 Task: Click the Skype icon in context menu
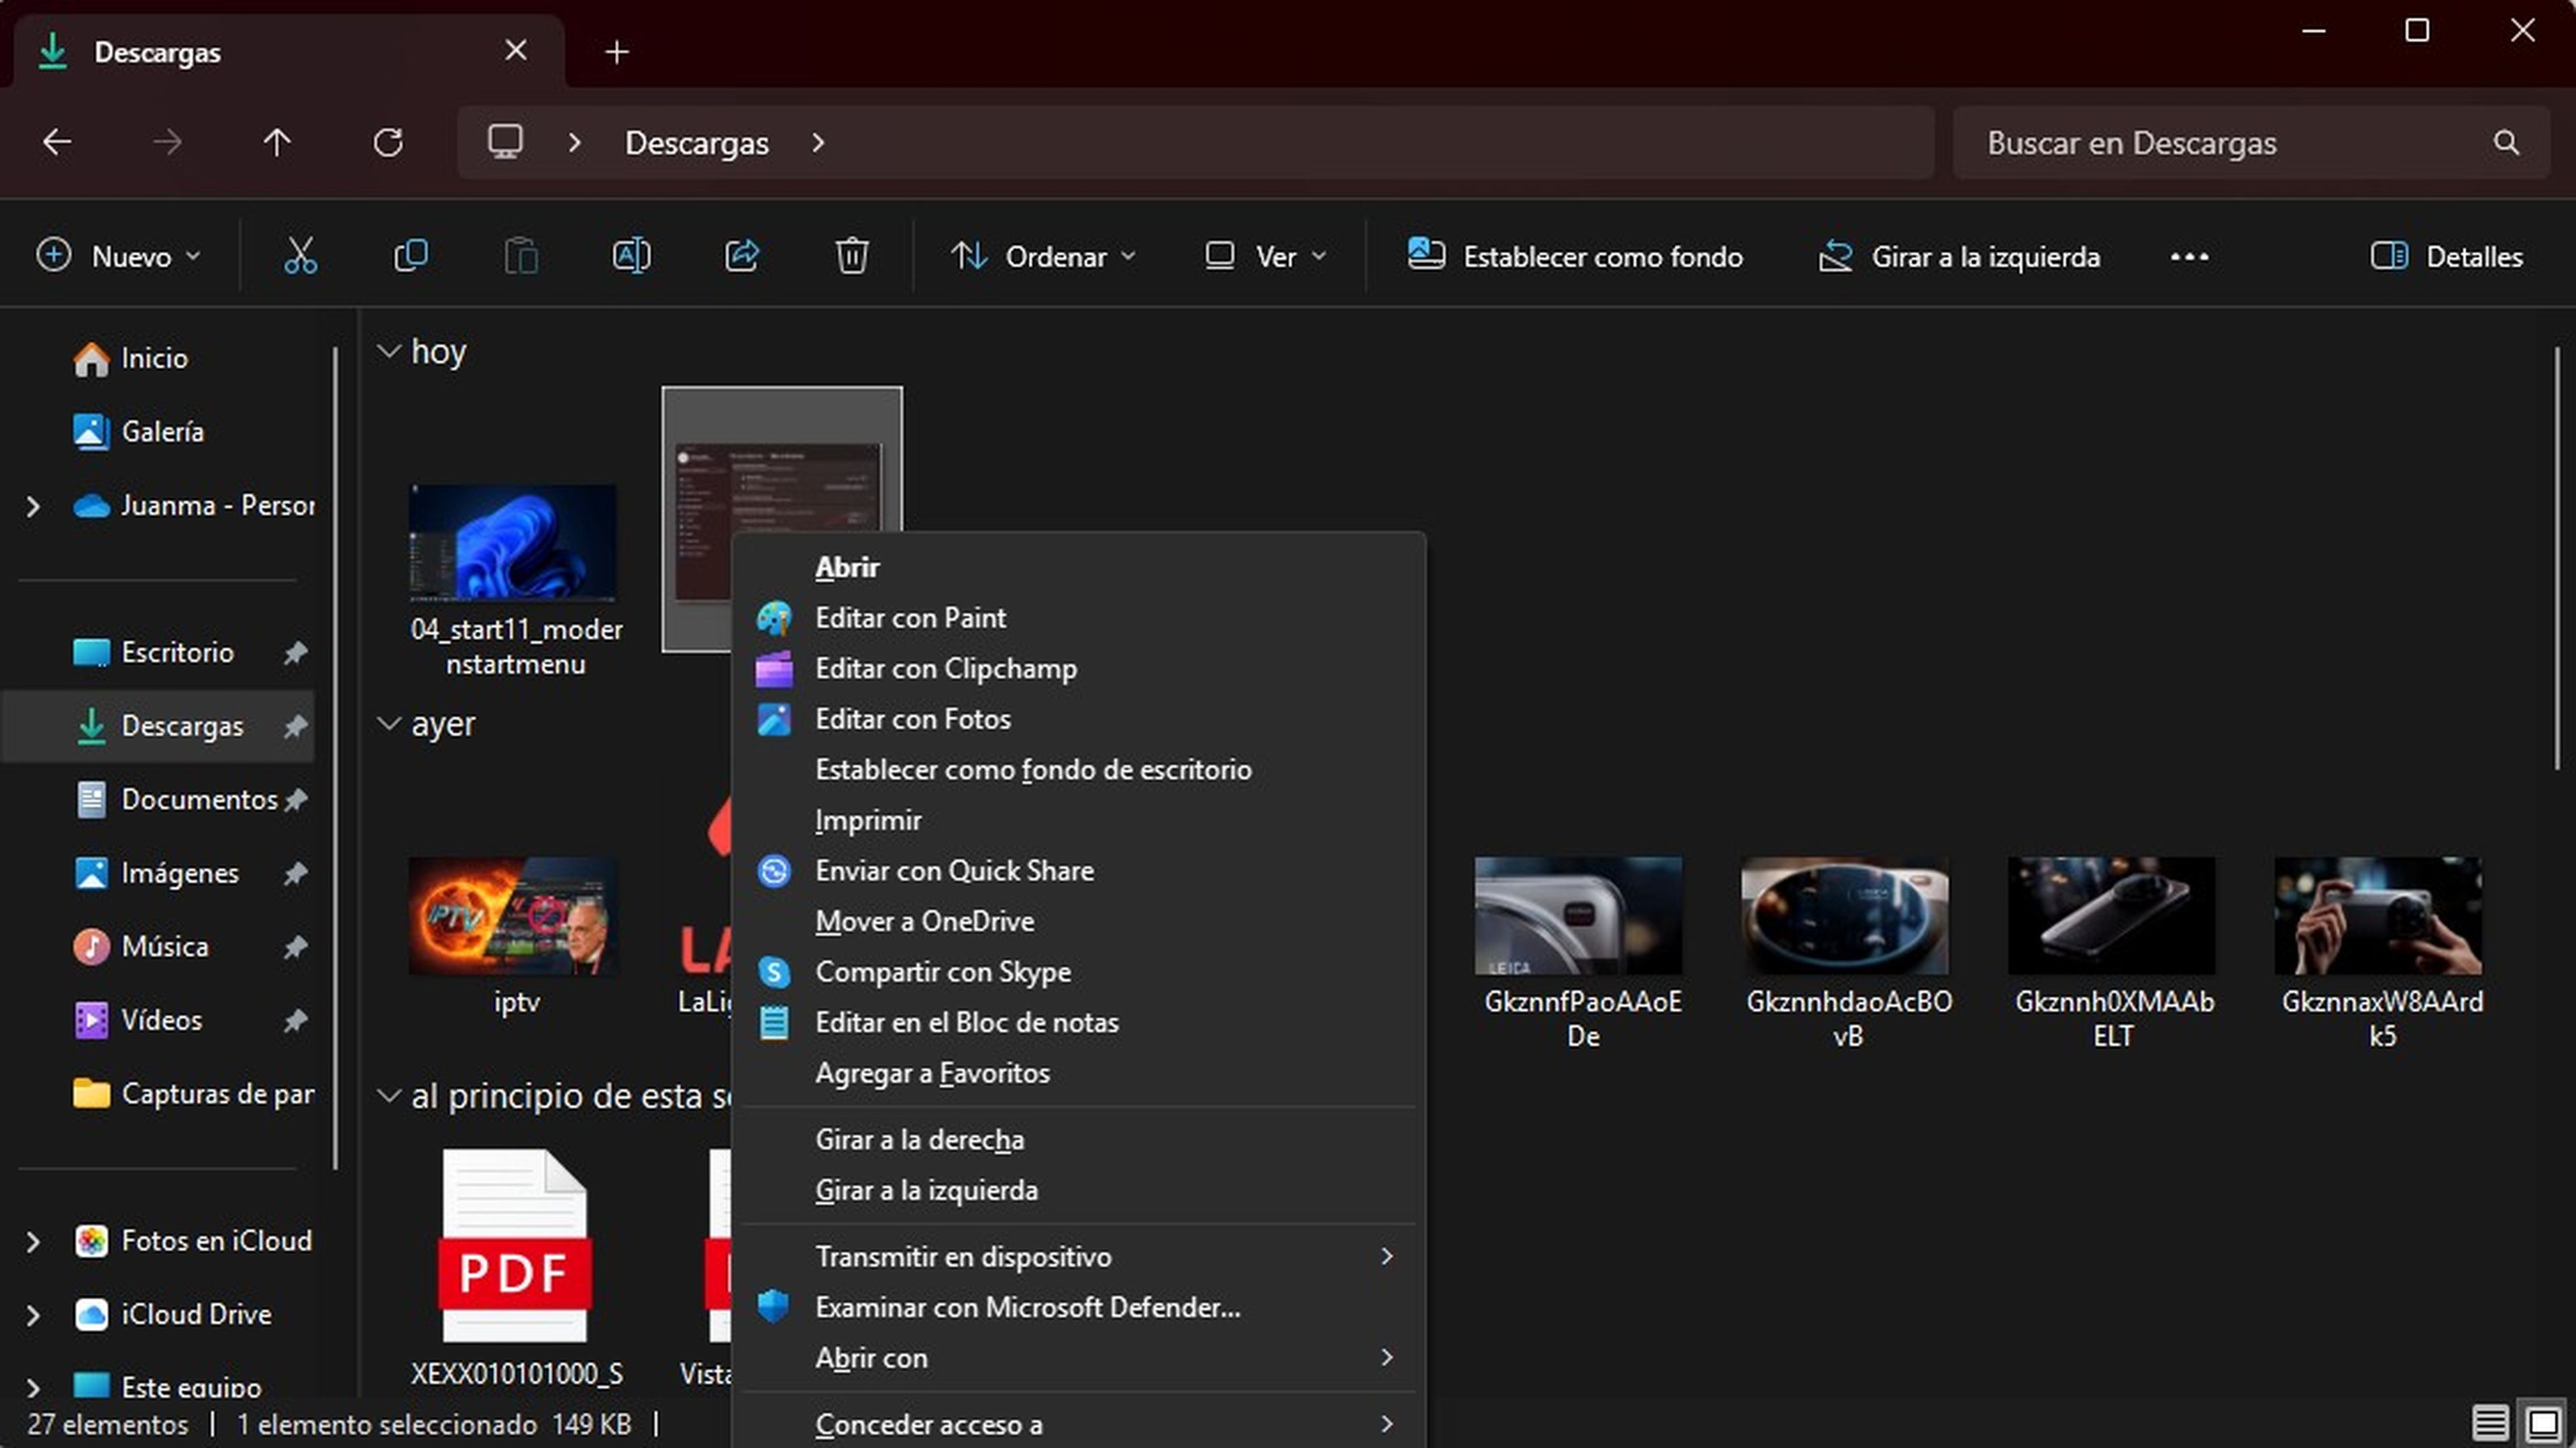pyautogui.click(x=774, y=972)
